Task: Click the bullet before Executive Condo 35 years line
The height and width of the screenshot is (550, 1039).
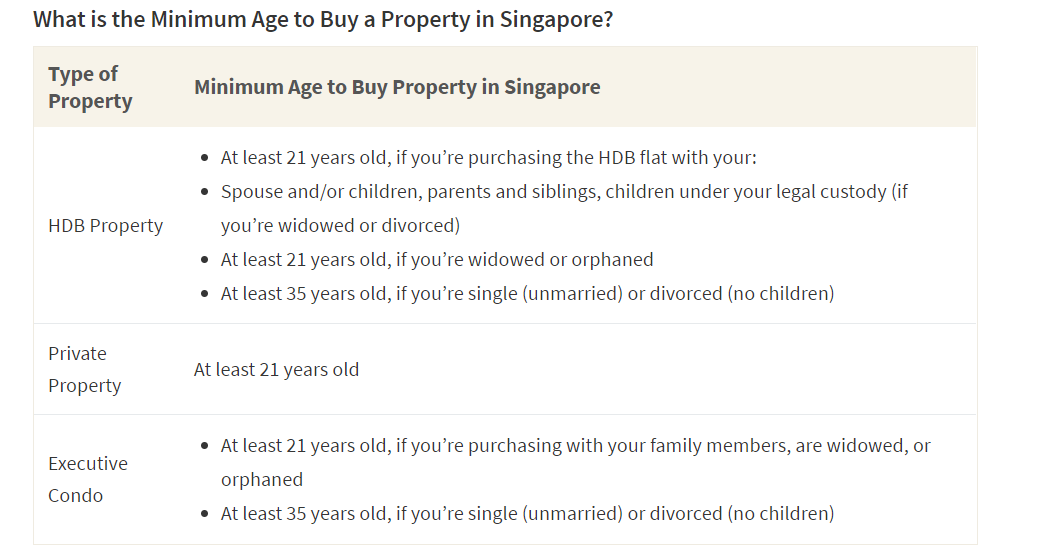Action: 205,514
